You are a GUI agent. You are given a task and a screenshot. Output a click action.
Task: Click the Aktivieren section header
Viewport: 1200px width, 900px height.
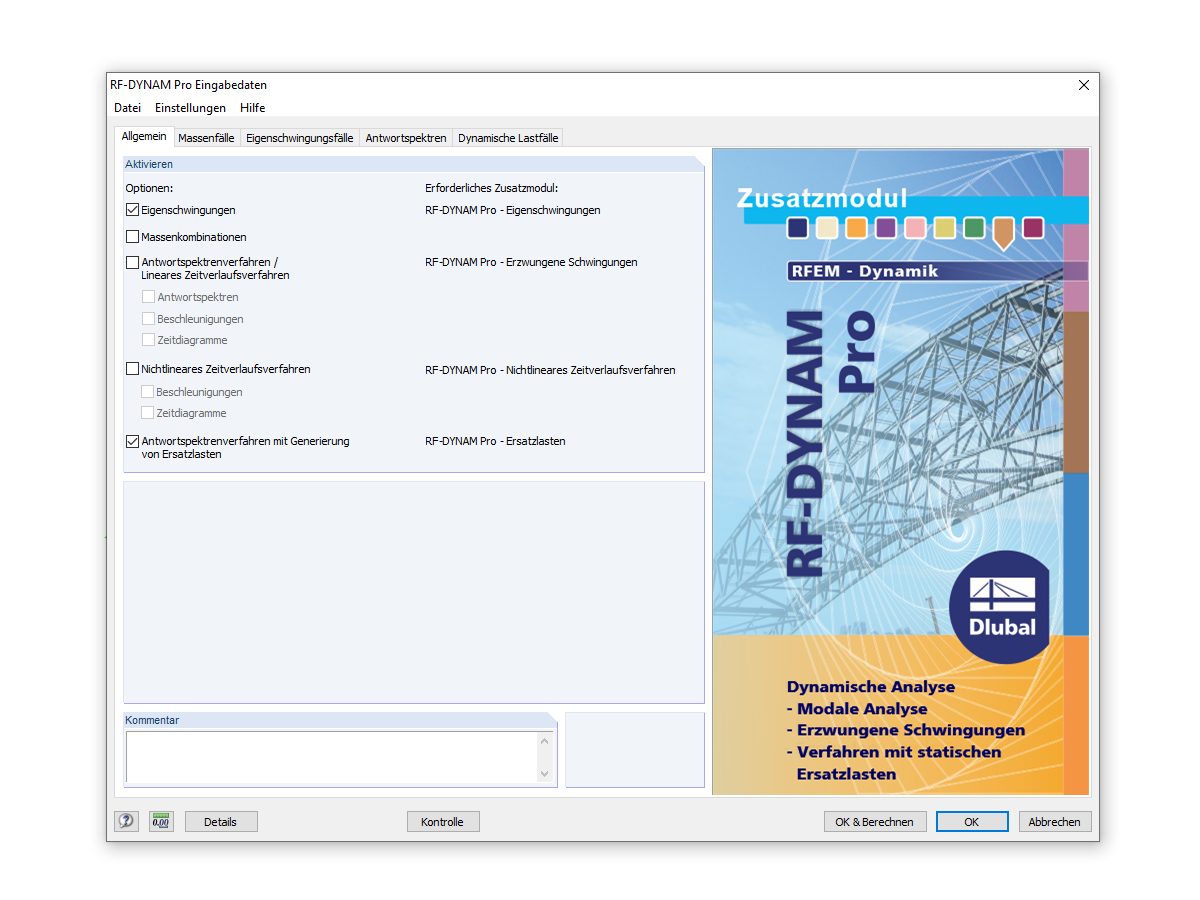414,164
